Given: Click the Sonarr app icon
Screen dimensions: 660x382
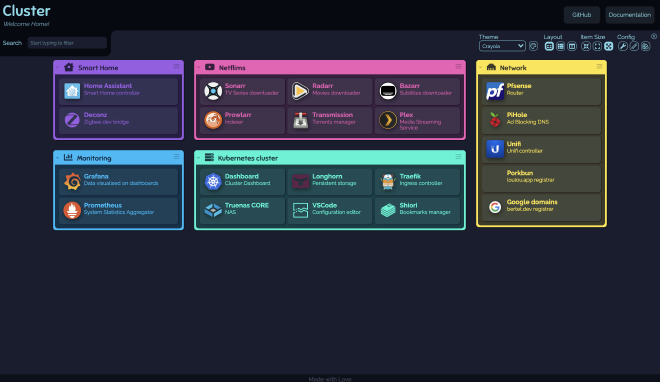Looking at the screenshot, I should [x=213, y=91].
